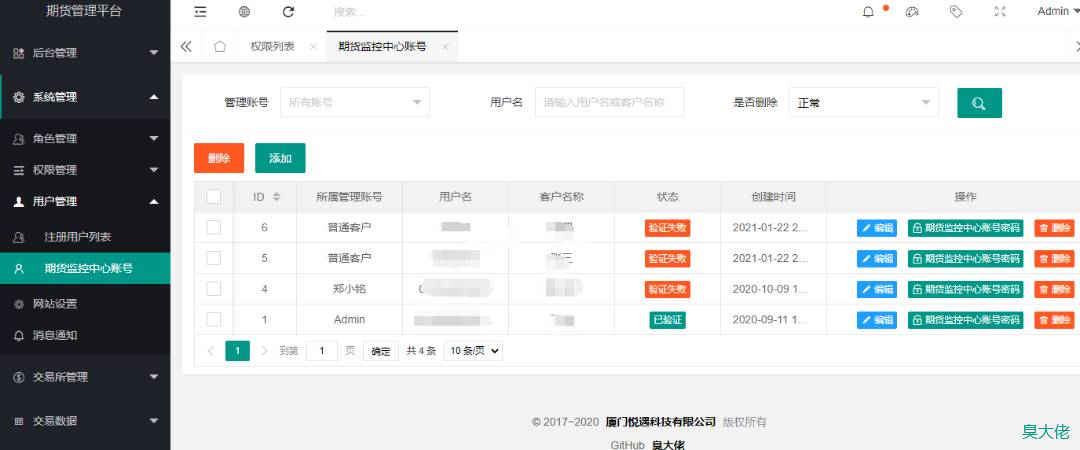
Task: Click the 已验证 status badge
Action: (x=667, y=320)
